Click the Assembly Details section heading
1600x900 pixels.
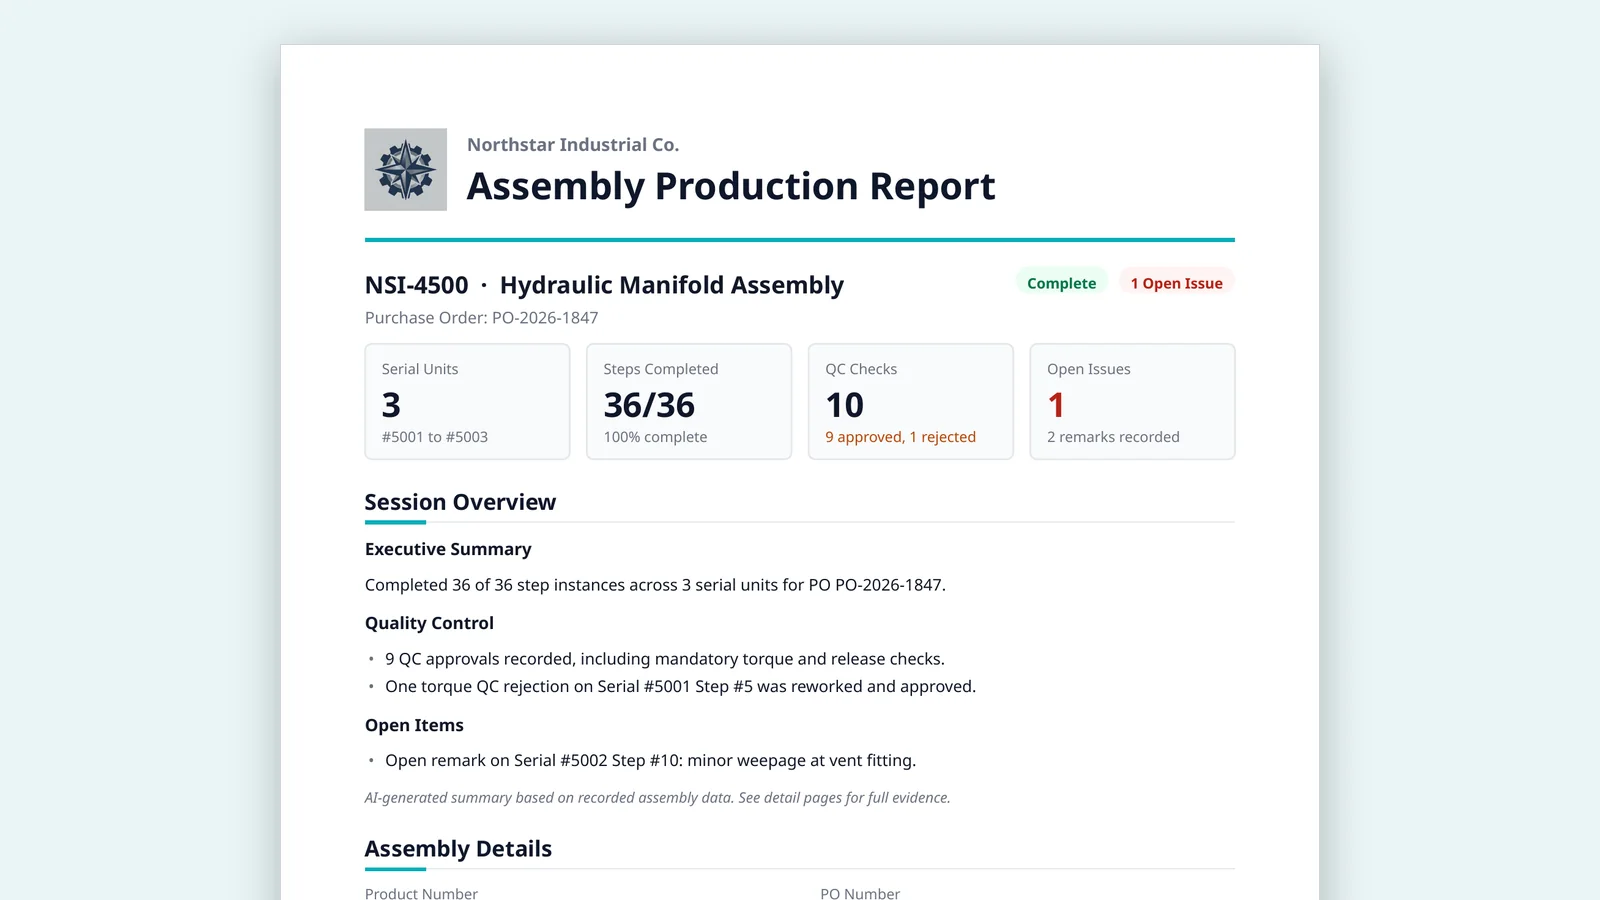(x=458, y=849)
